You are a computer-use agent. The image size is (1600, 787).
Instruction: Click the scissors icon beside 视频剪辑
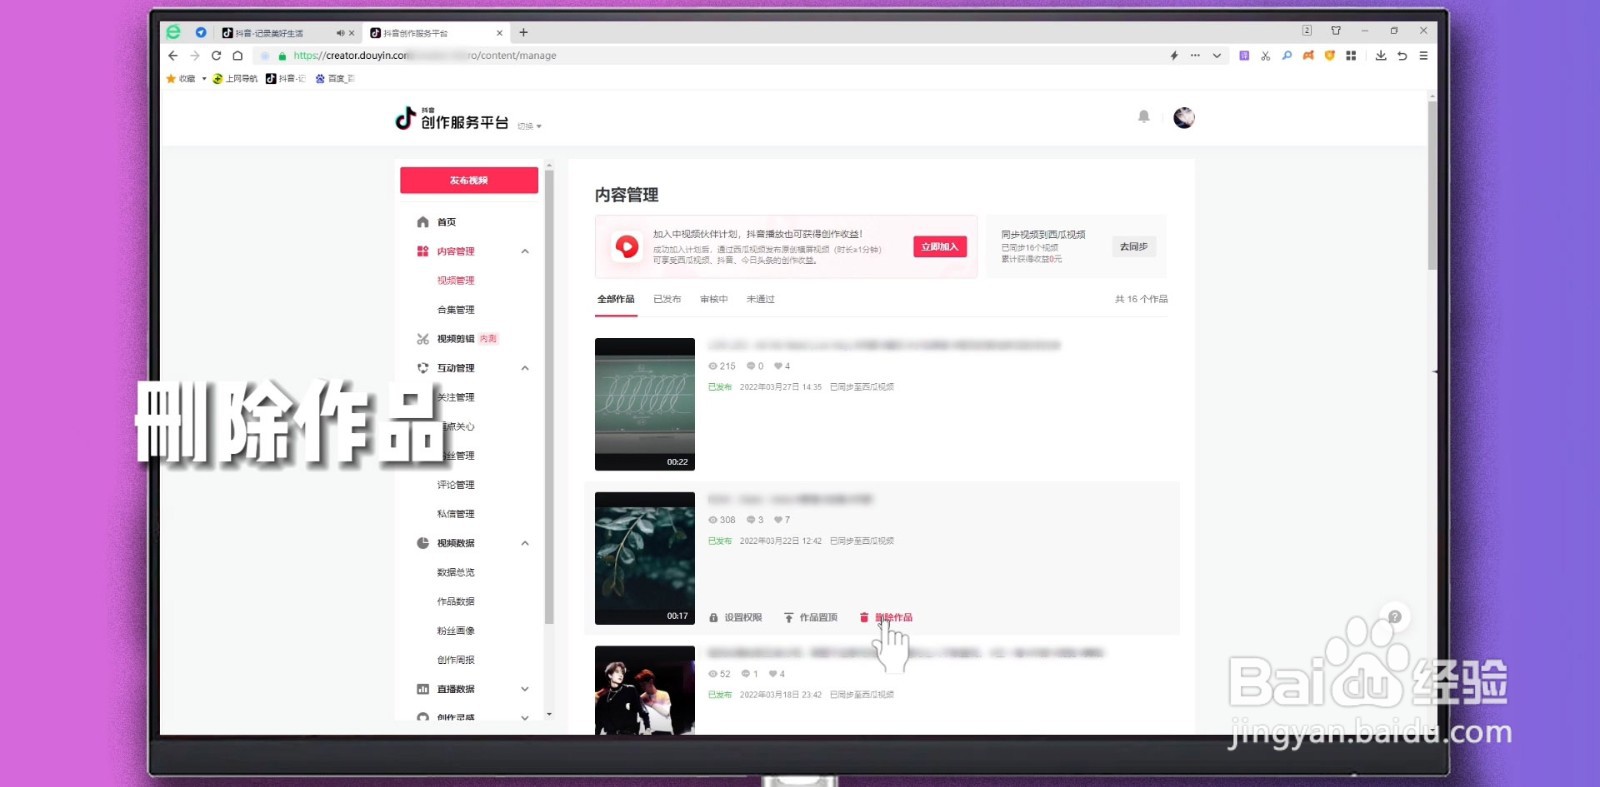pyautogui.click(x=423, y=339)
